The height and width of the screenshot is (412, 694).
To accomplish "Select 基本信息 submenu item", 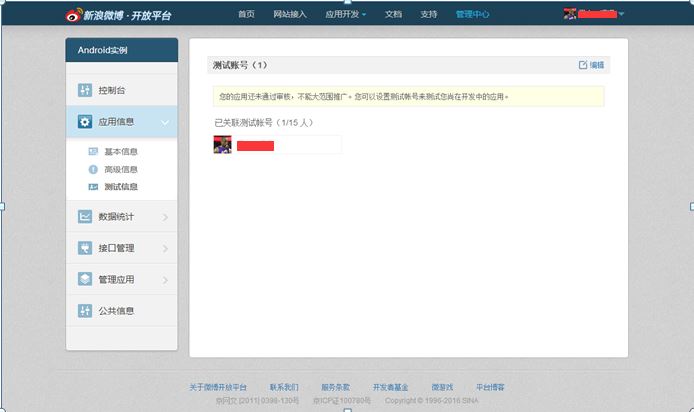I will (121, 152).
